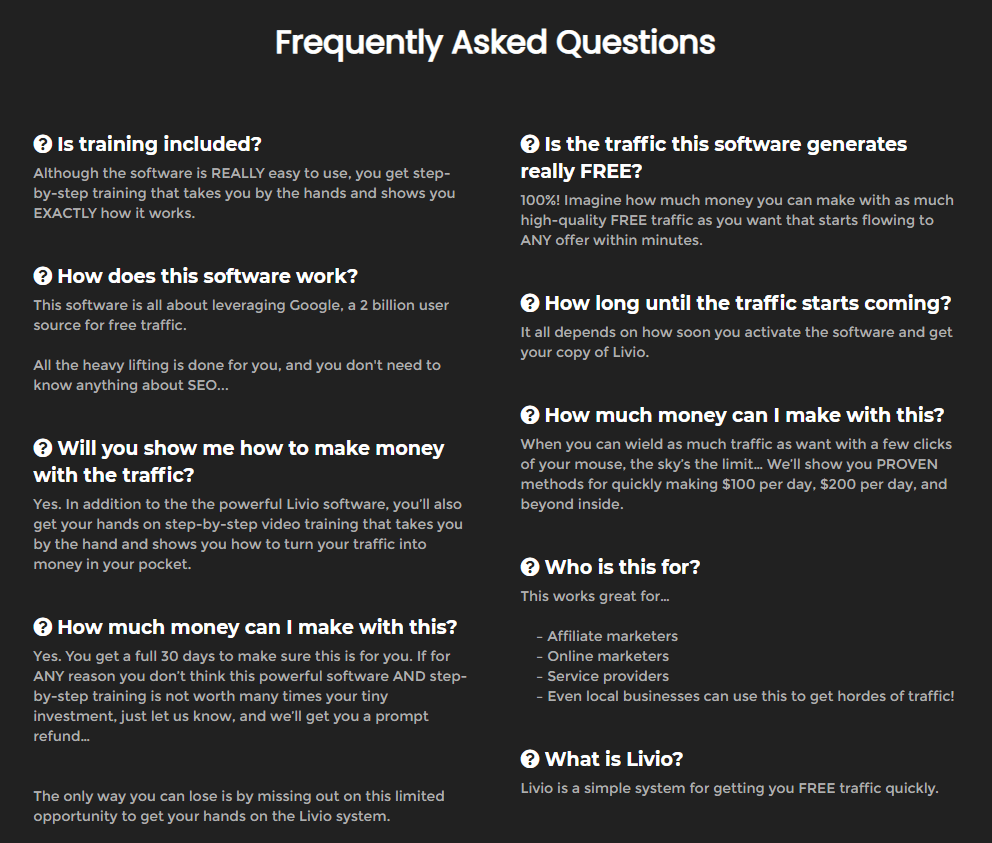
Task: Select 'How does this software work?' heading
Action: pyautogui.click(x=195, y=277)
